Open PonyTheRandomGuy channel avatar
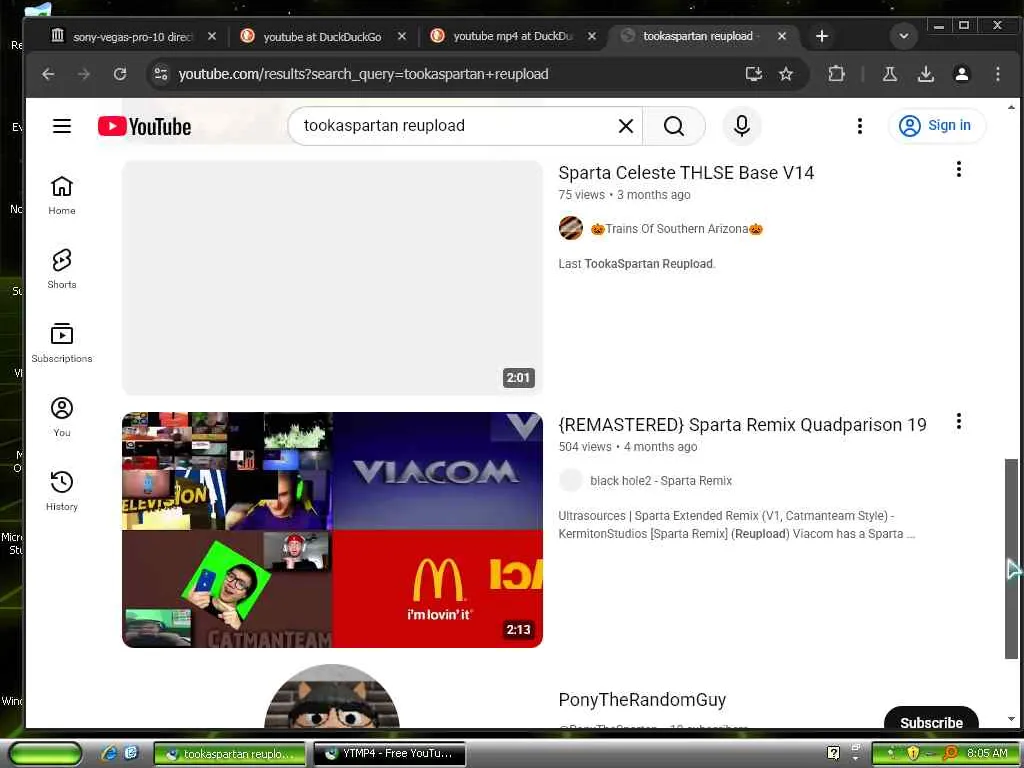The image size is (1024, 768). click(332, 696)
